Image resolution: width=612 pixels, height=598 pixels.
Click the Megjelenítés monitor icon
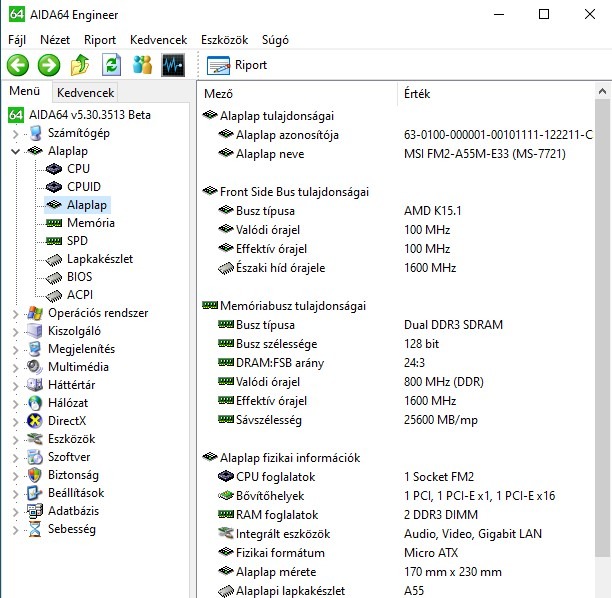tap(35, 349)
